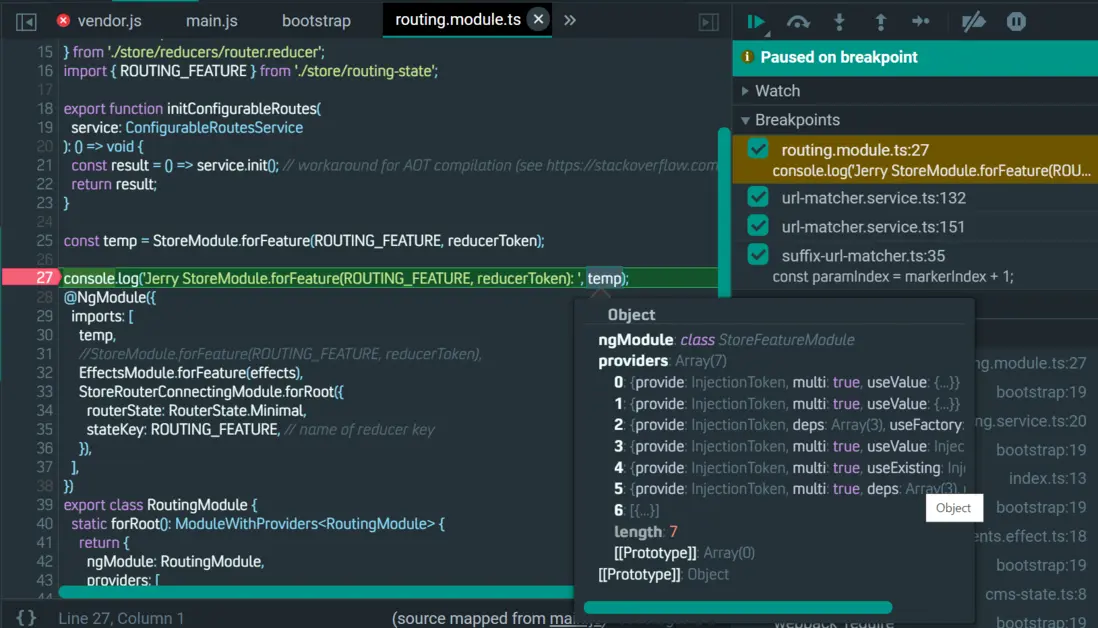Image resolution: width=1098 pixels, height=628 pixels.
Task: Expand providers entry 1 in popup
Action: (787, 404)
